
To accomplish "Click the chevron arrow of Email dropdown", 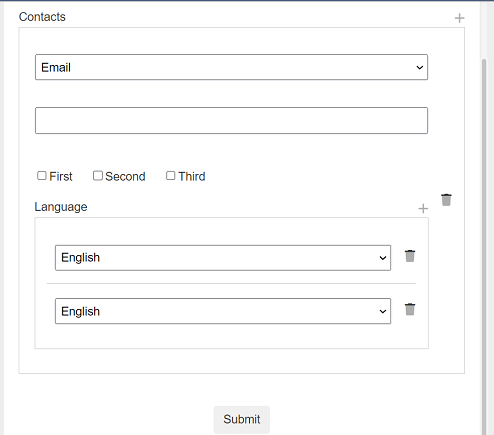I will click(420, 67).
